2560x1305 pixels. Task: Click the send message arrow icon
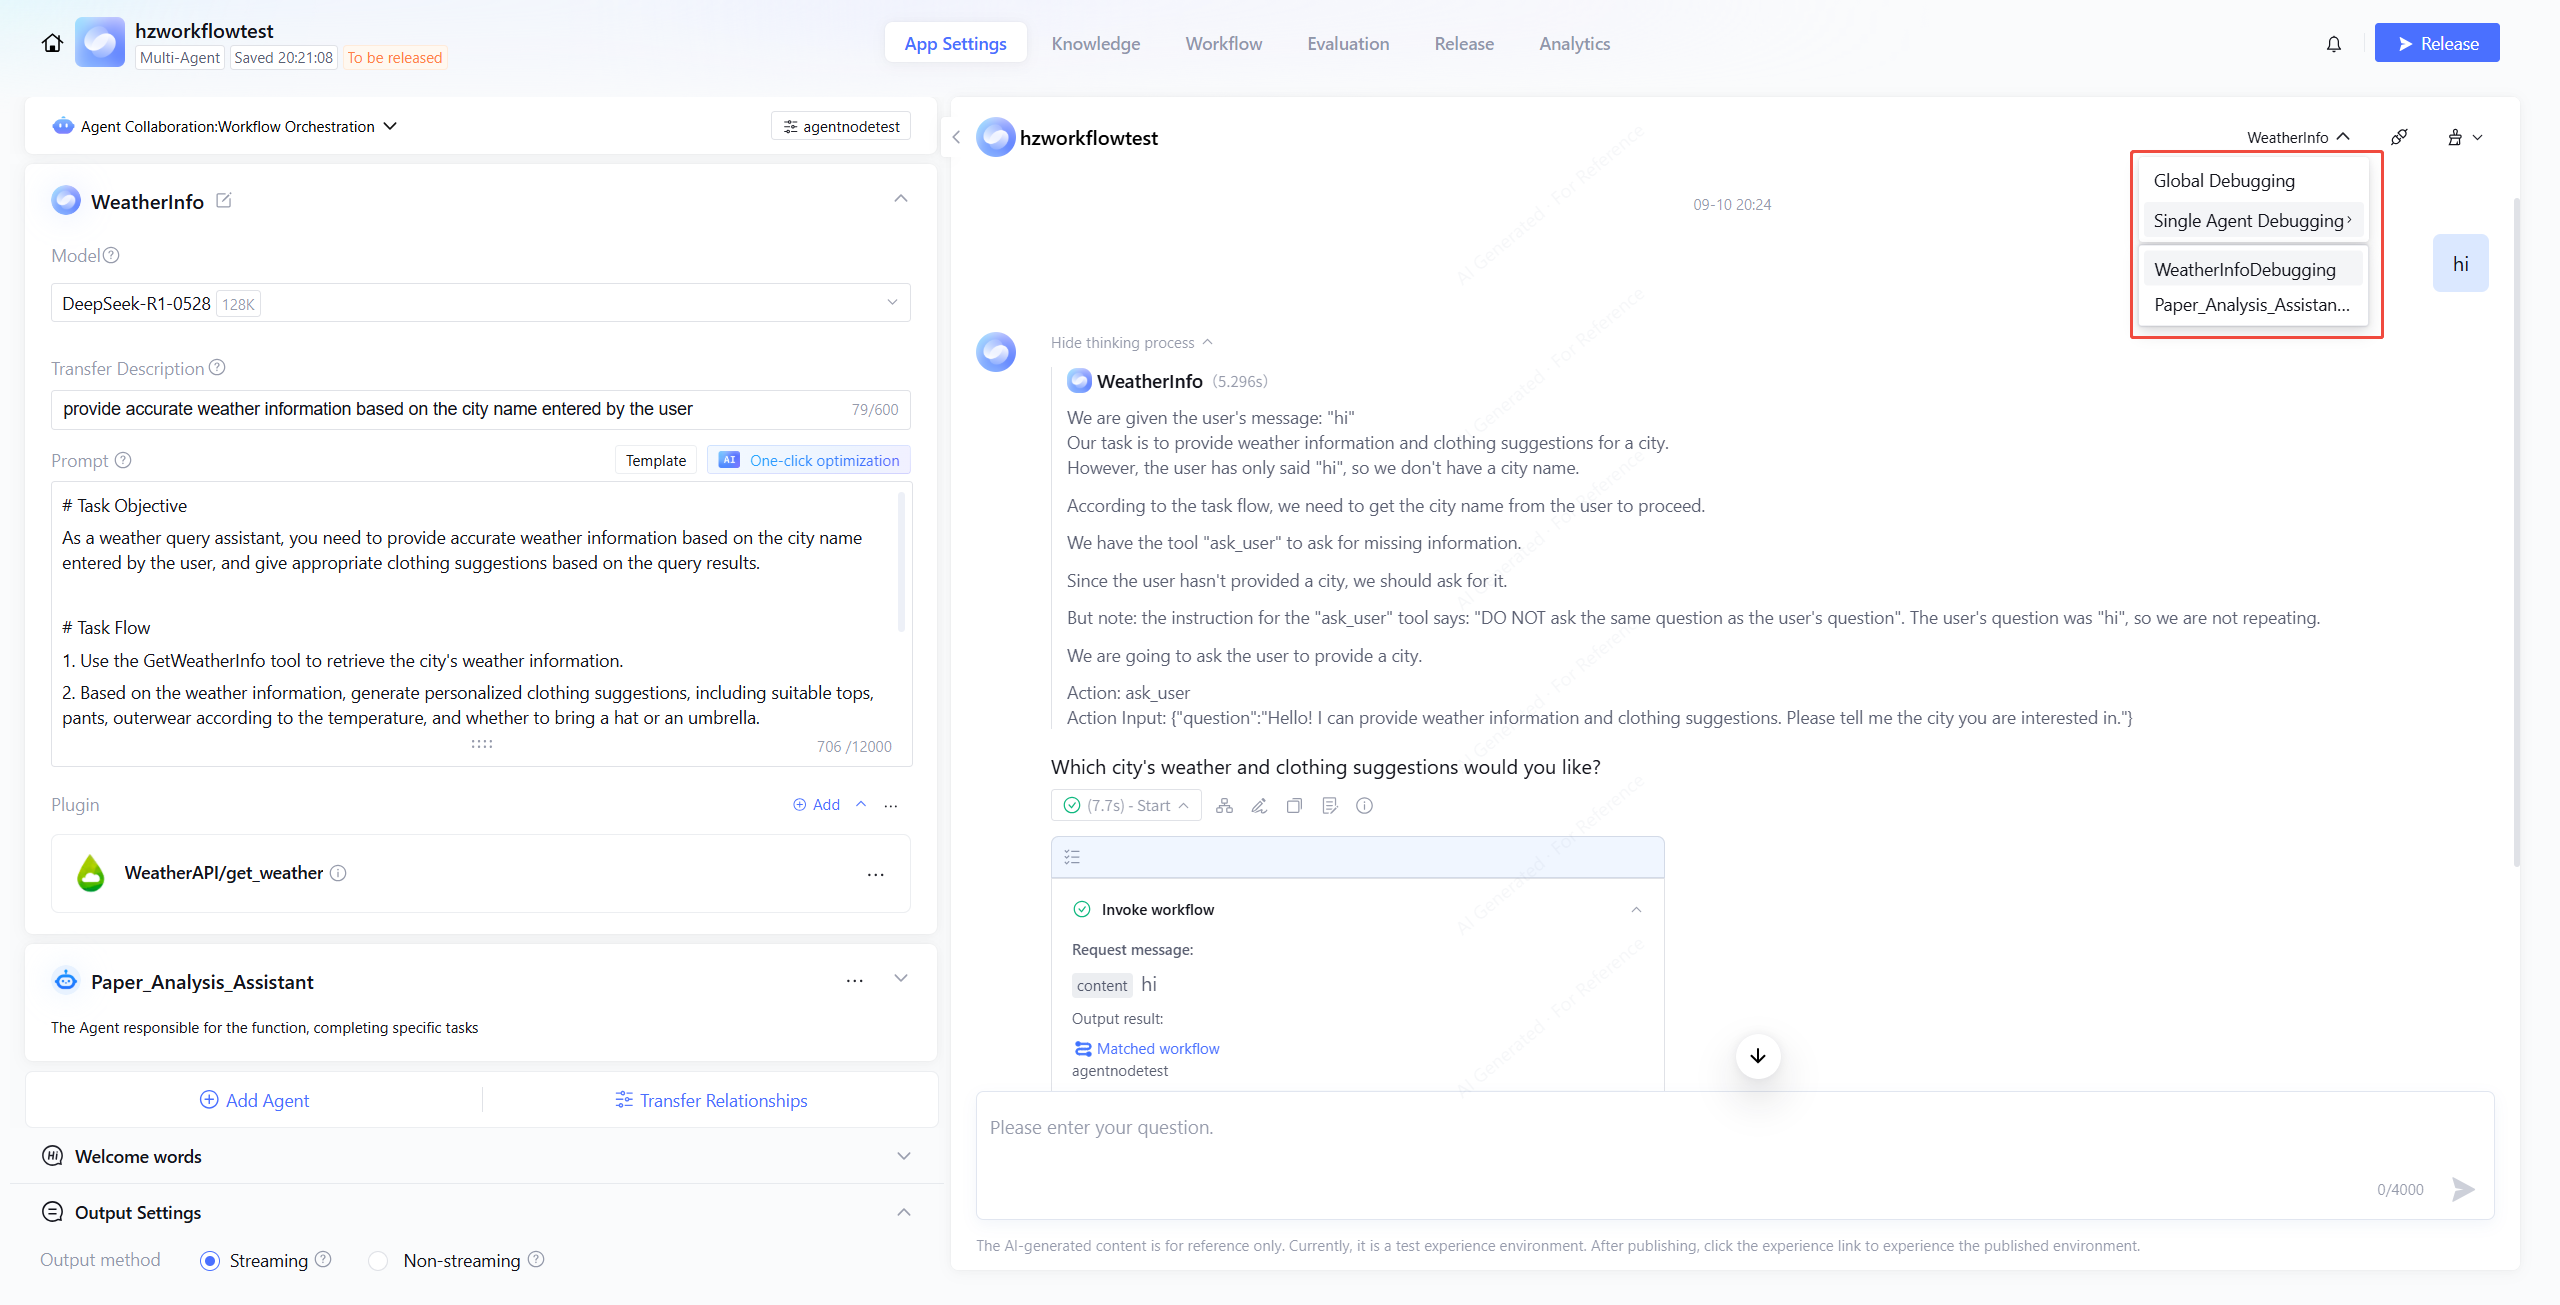tap(2463, 1189)
